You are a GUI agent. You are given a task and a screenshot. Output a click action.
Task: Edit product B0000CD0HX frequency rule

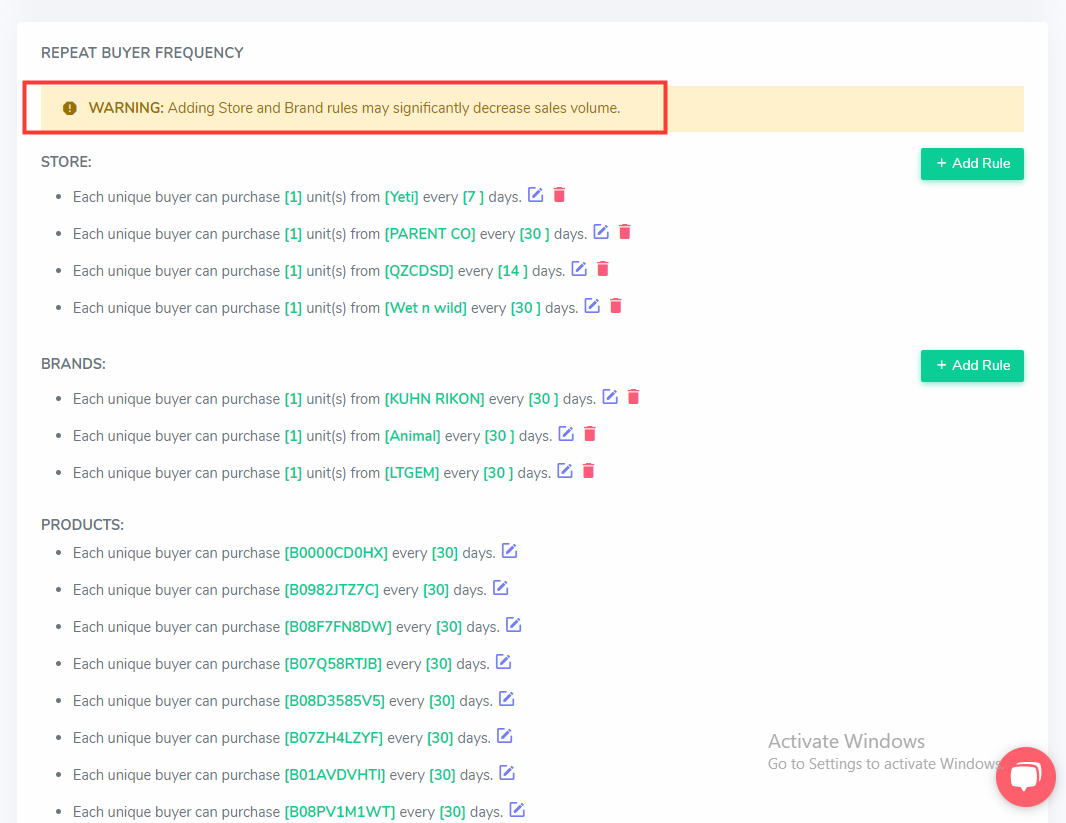(x=510, y=551)
